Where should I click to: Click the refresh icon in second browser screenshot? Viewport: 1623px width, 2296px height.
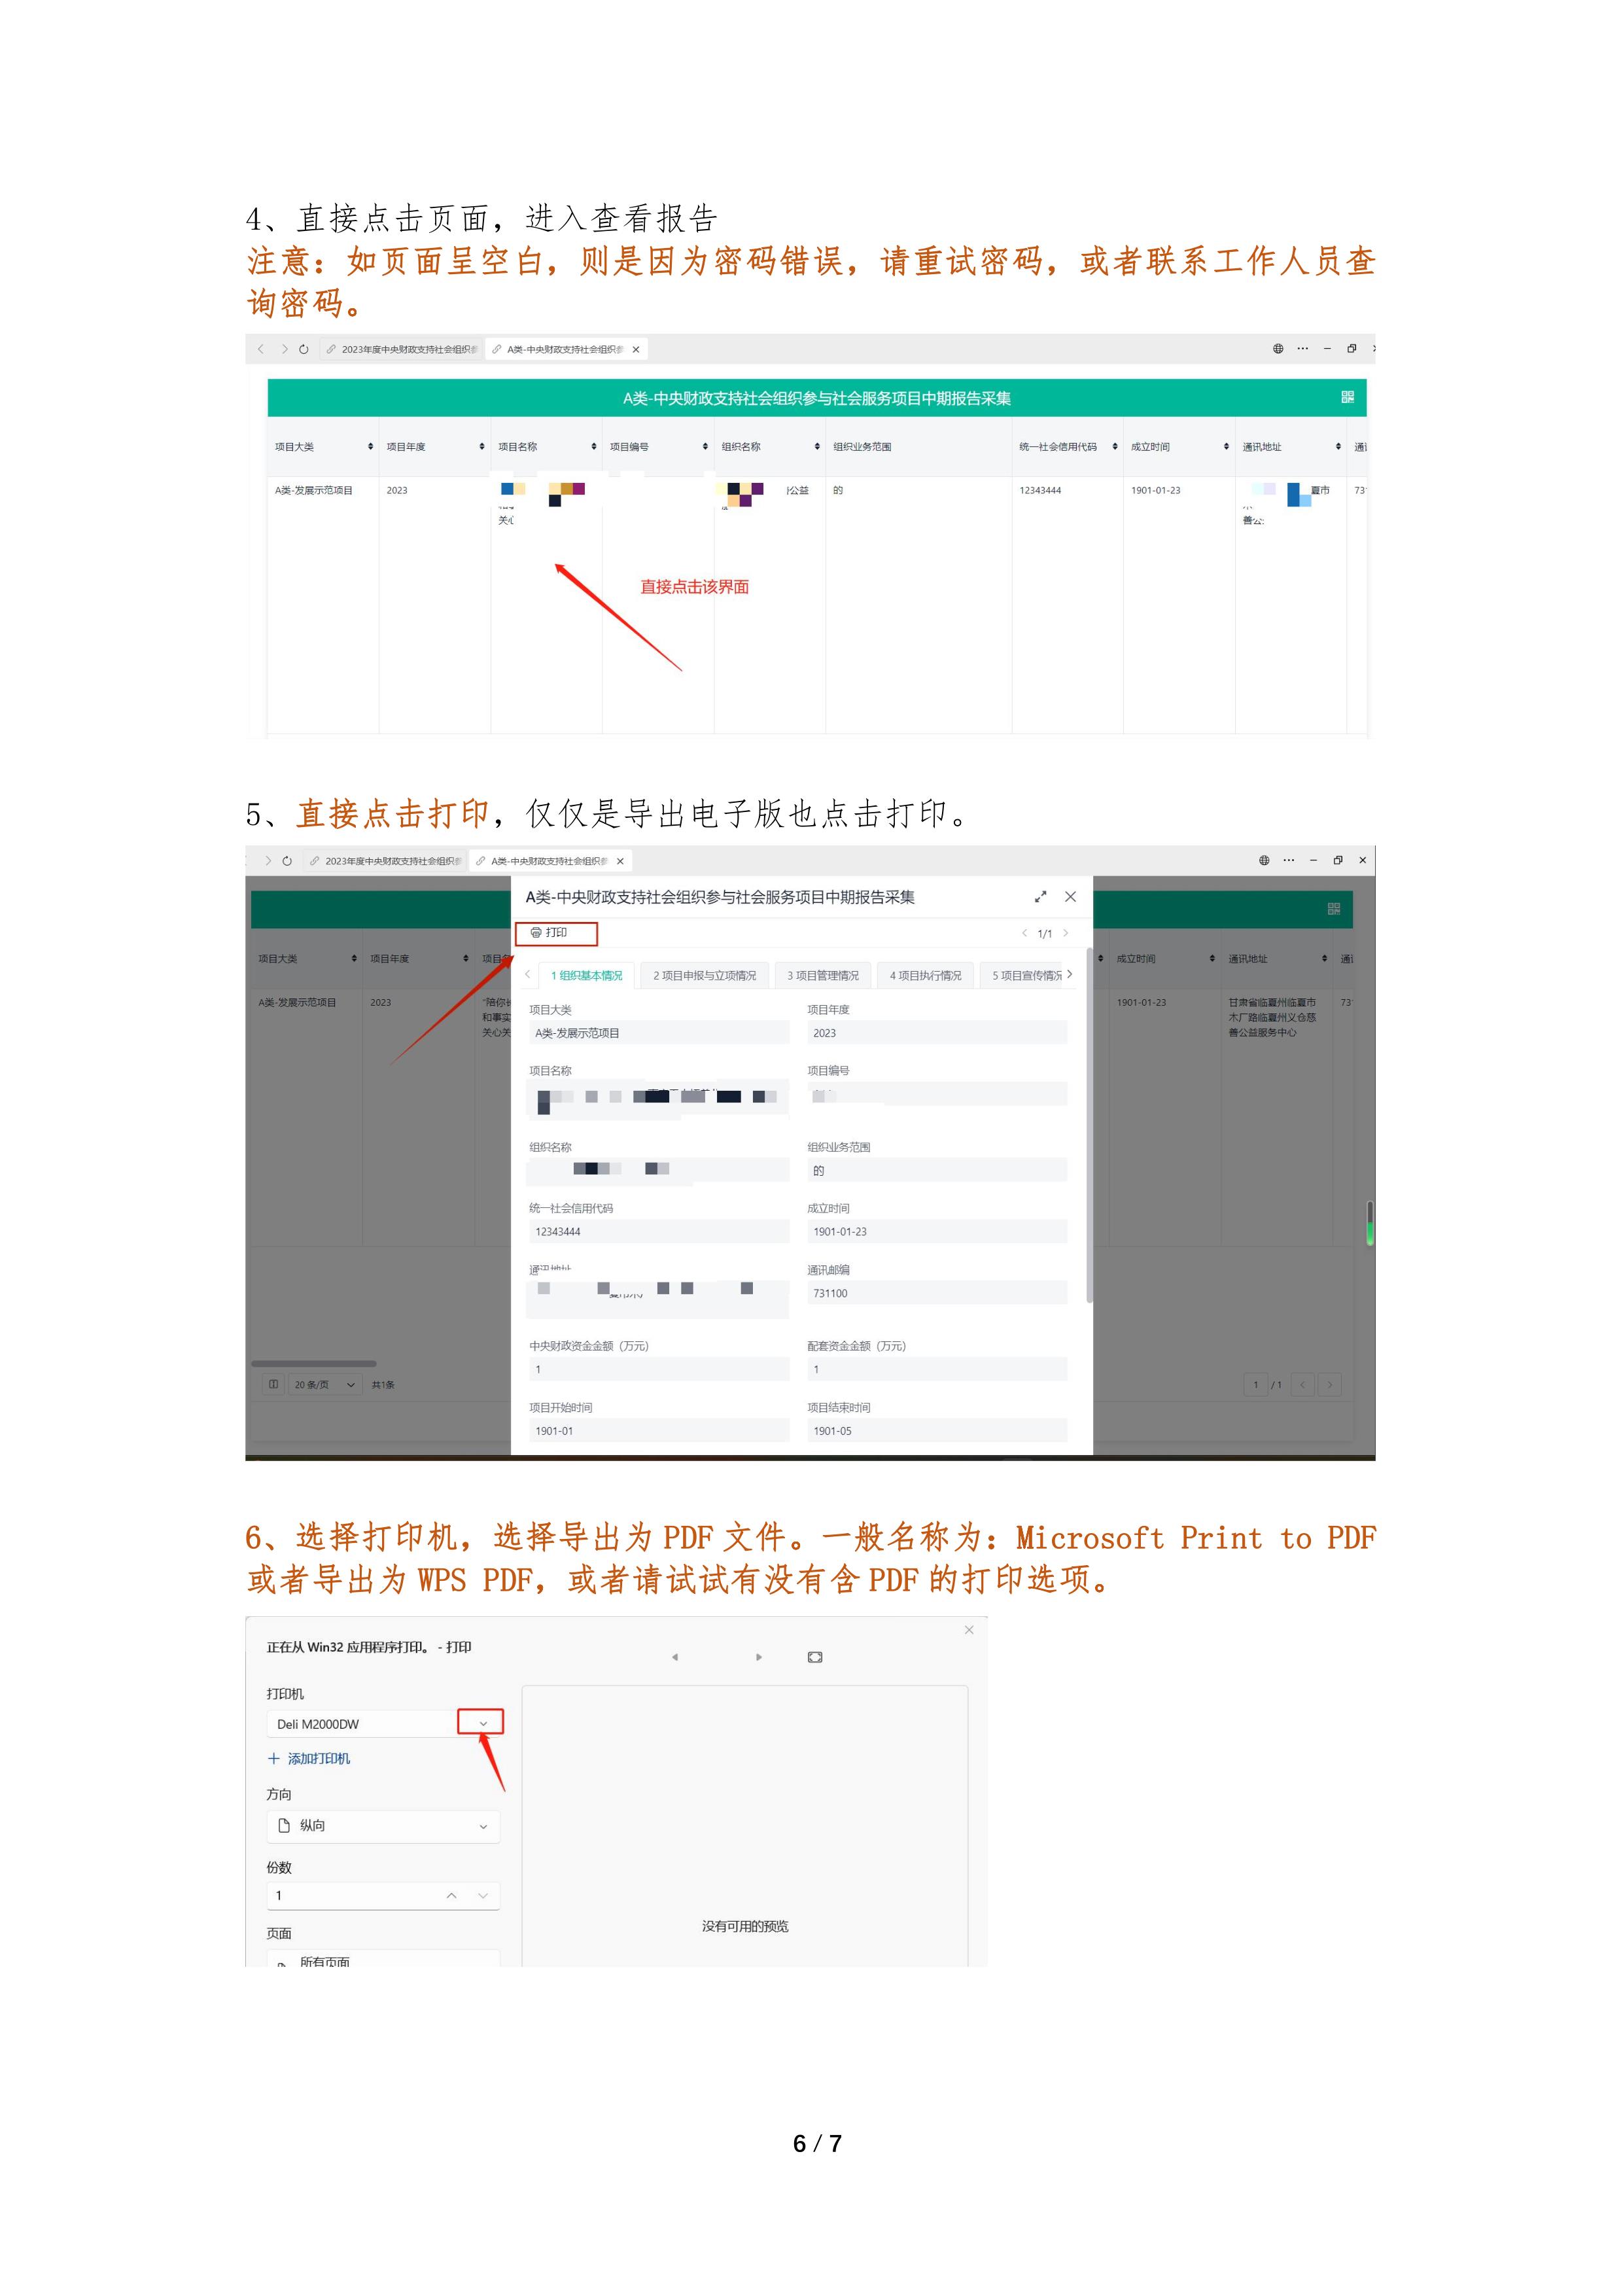coord(287,861)
